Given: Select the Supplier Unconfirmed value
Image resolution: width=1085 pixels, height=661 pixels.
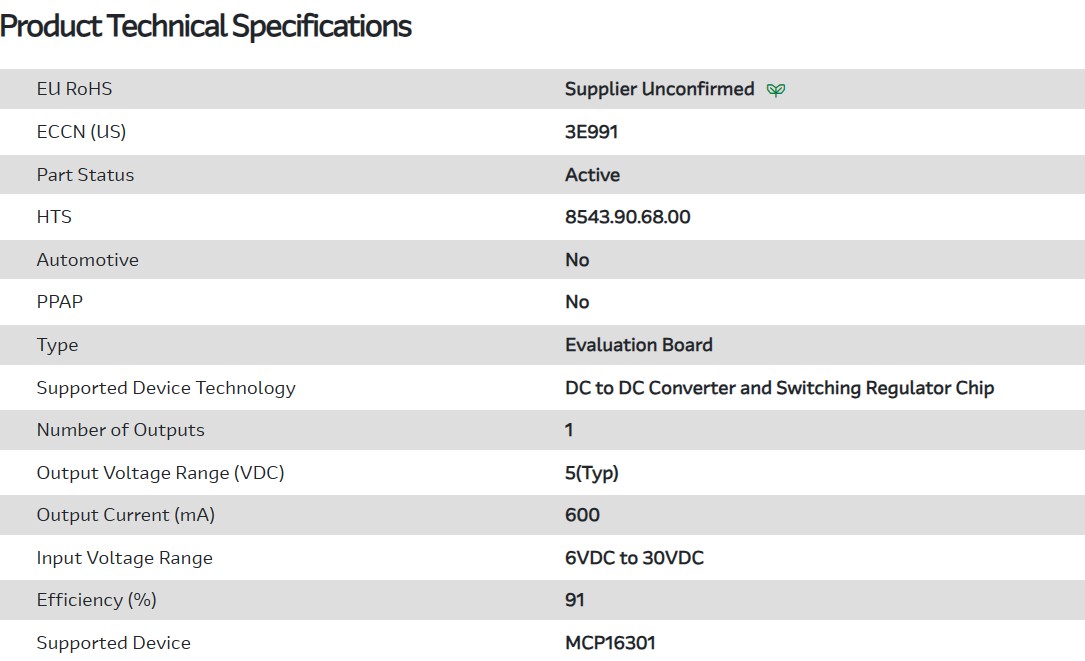Looking at the screenshot, I should click(x=659, y=89).
